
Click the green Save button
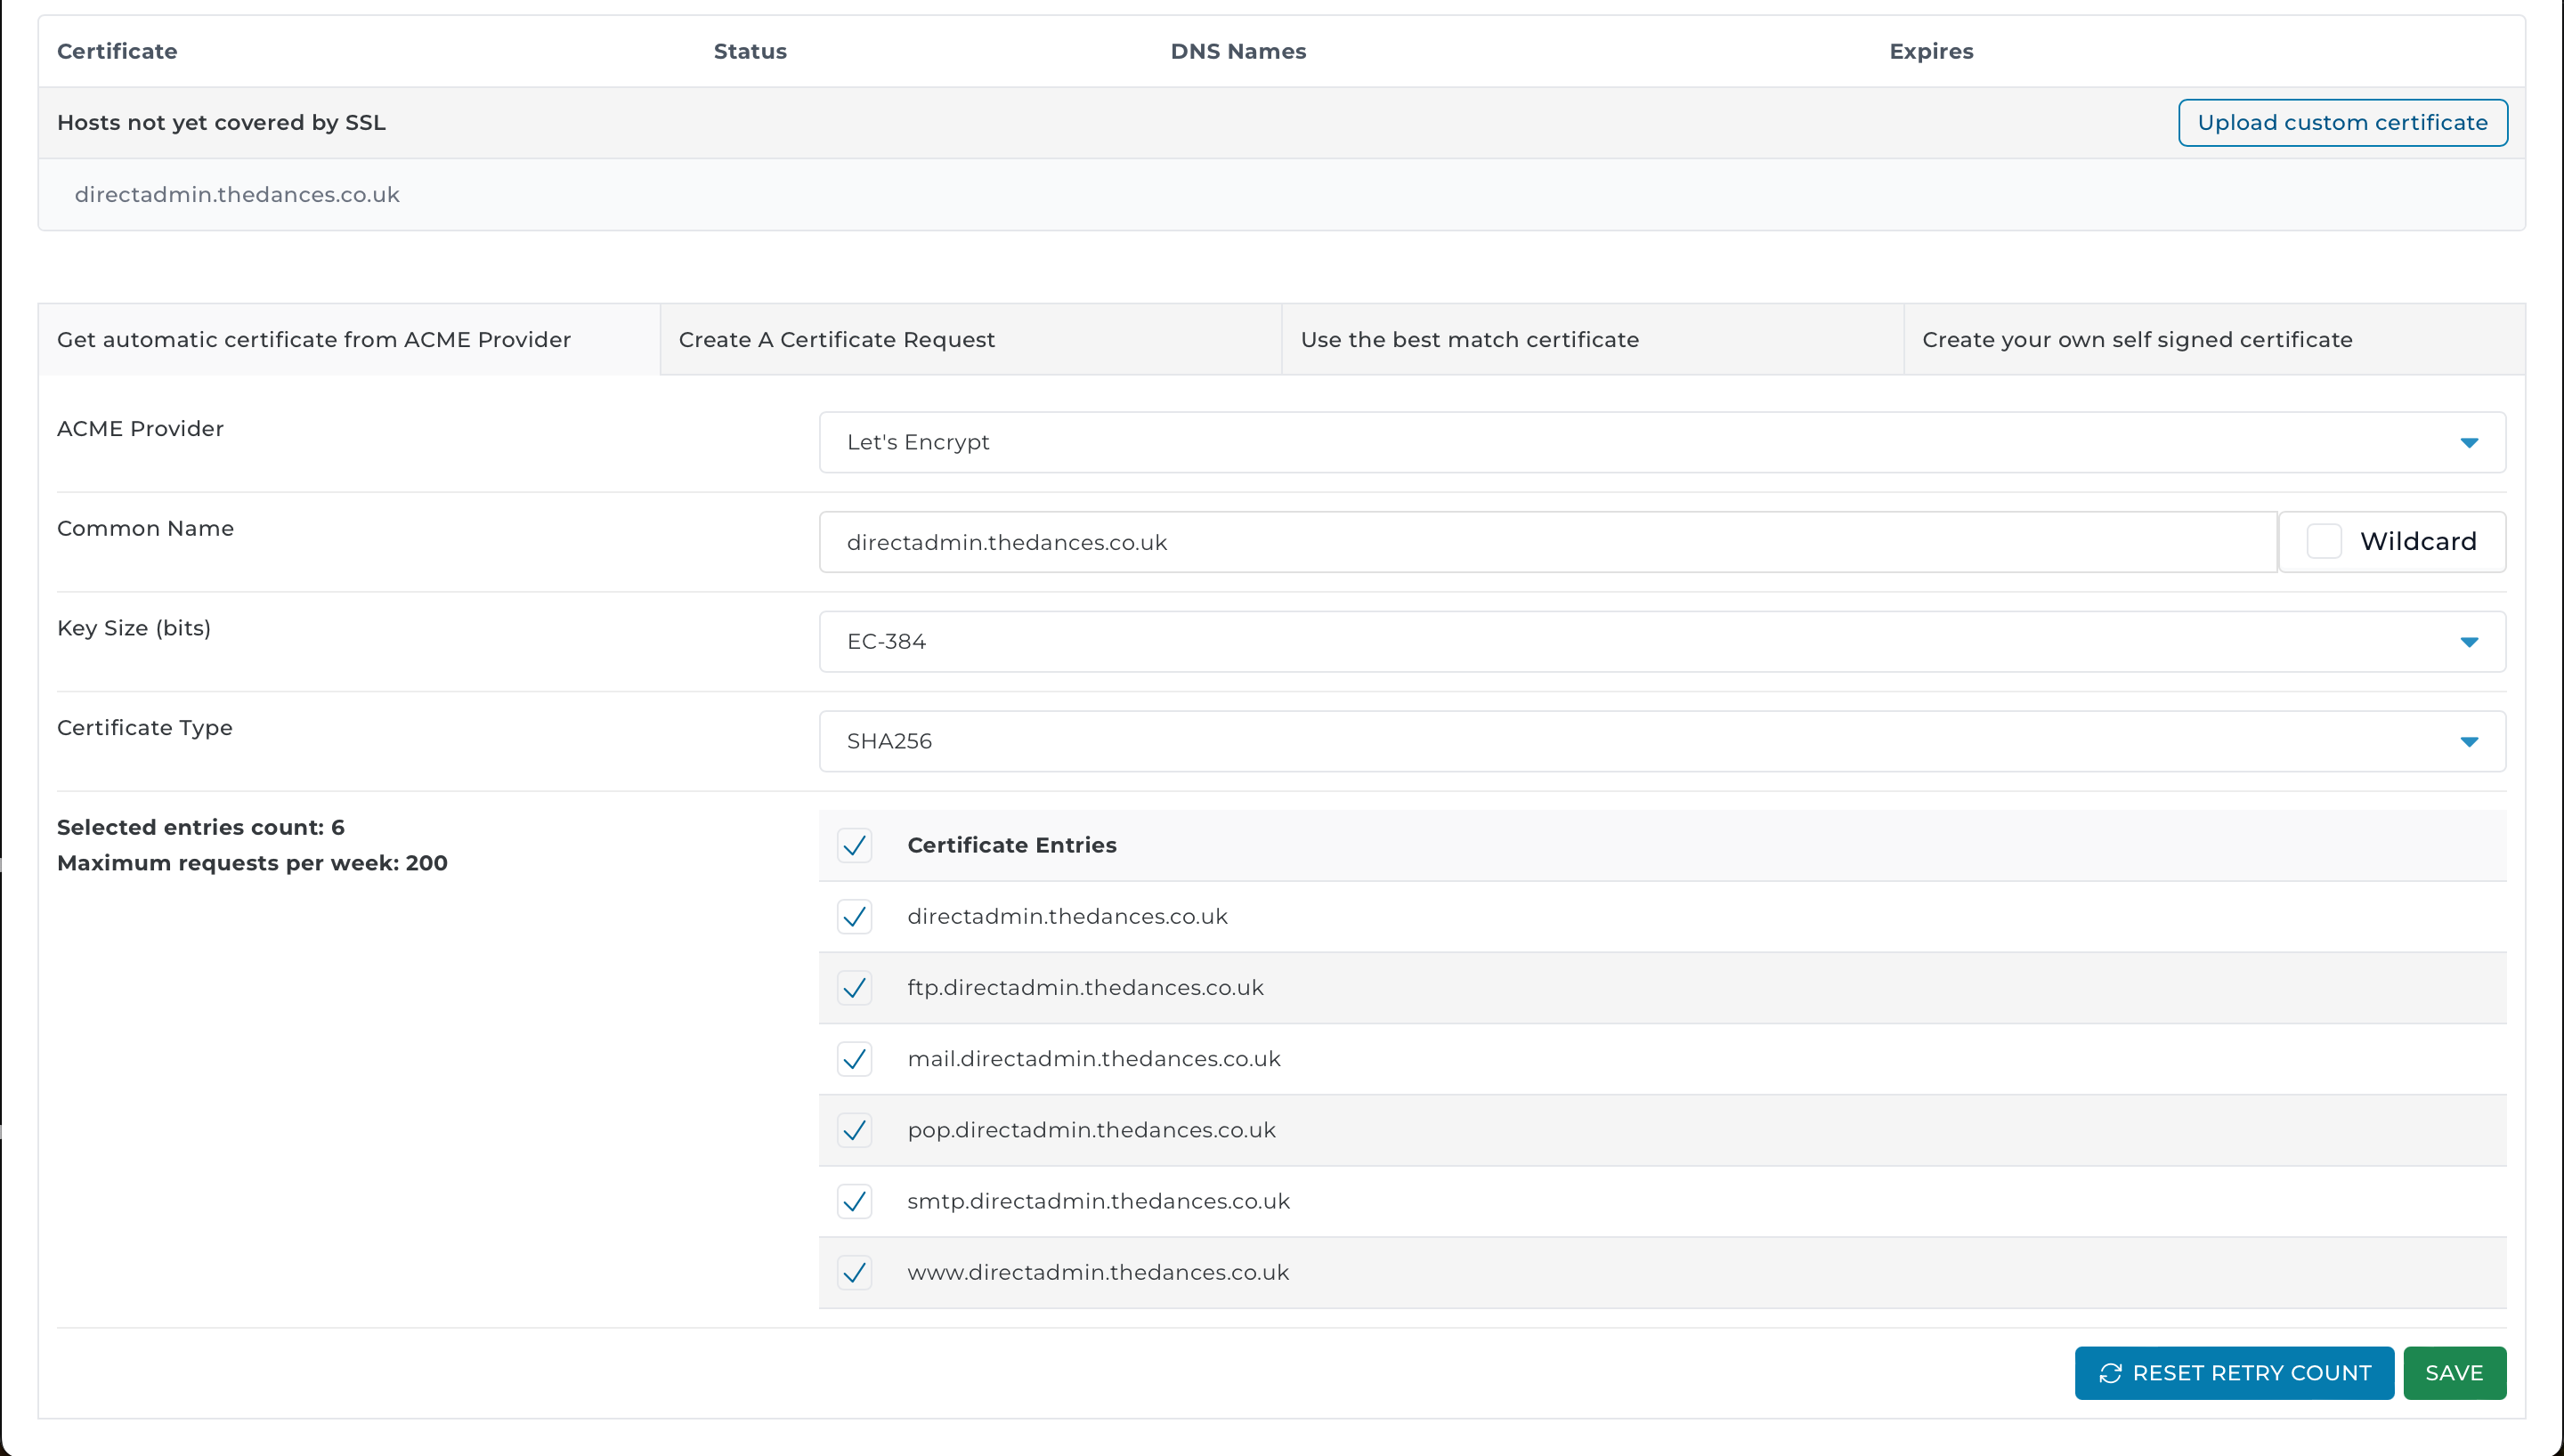point(2454,1373)
